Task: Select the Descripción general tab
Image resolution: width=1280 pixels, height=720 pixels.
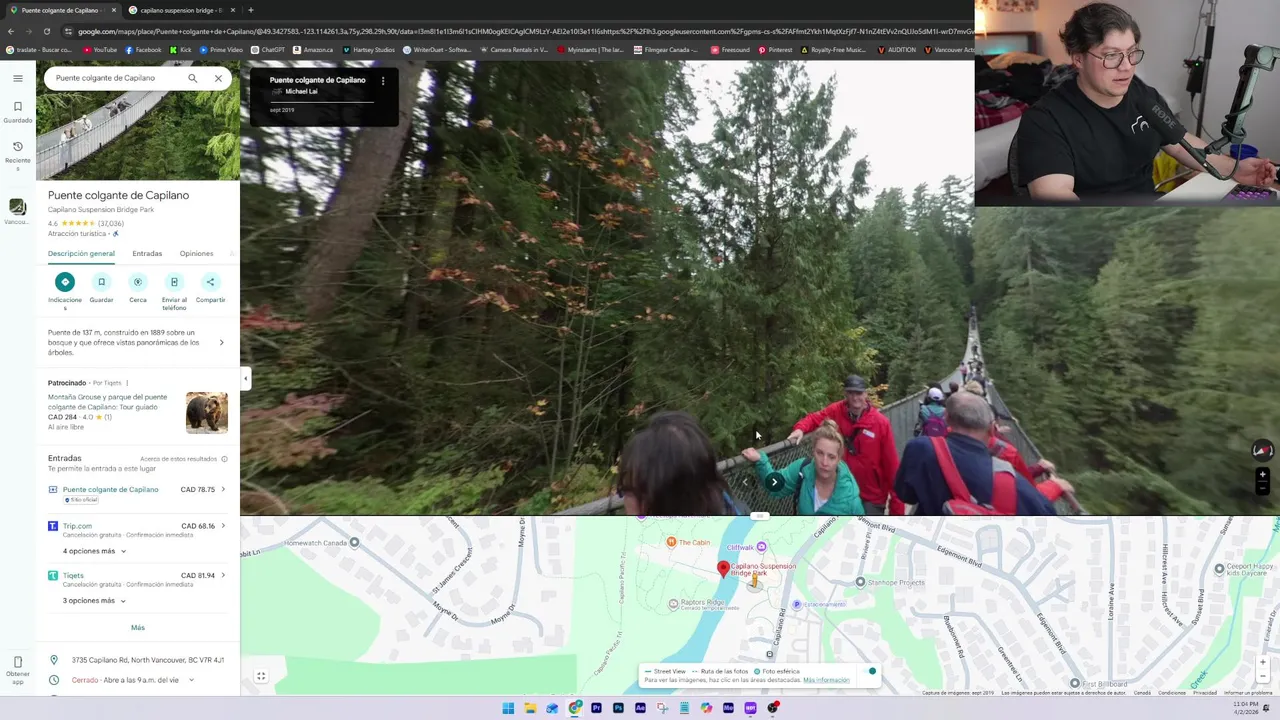Action: point(81,253)
